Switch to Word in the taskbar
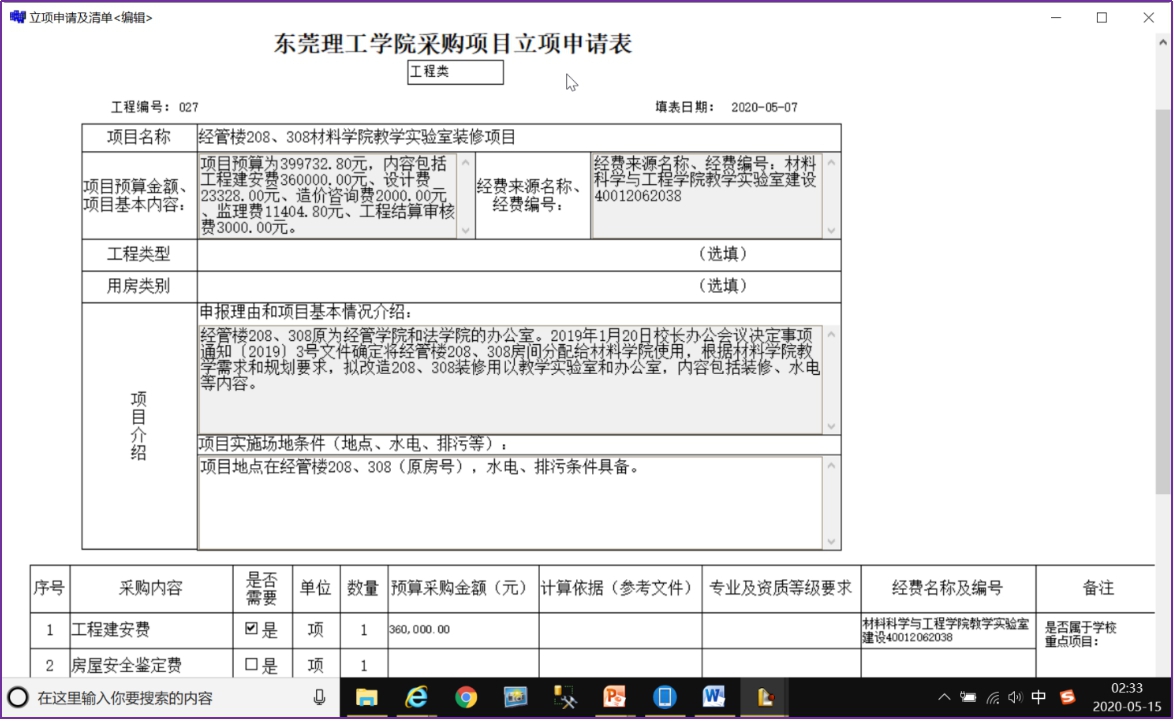 click(x=714, y=697)
